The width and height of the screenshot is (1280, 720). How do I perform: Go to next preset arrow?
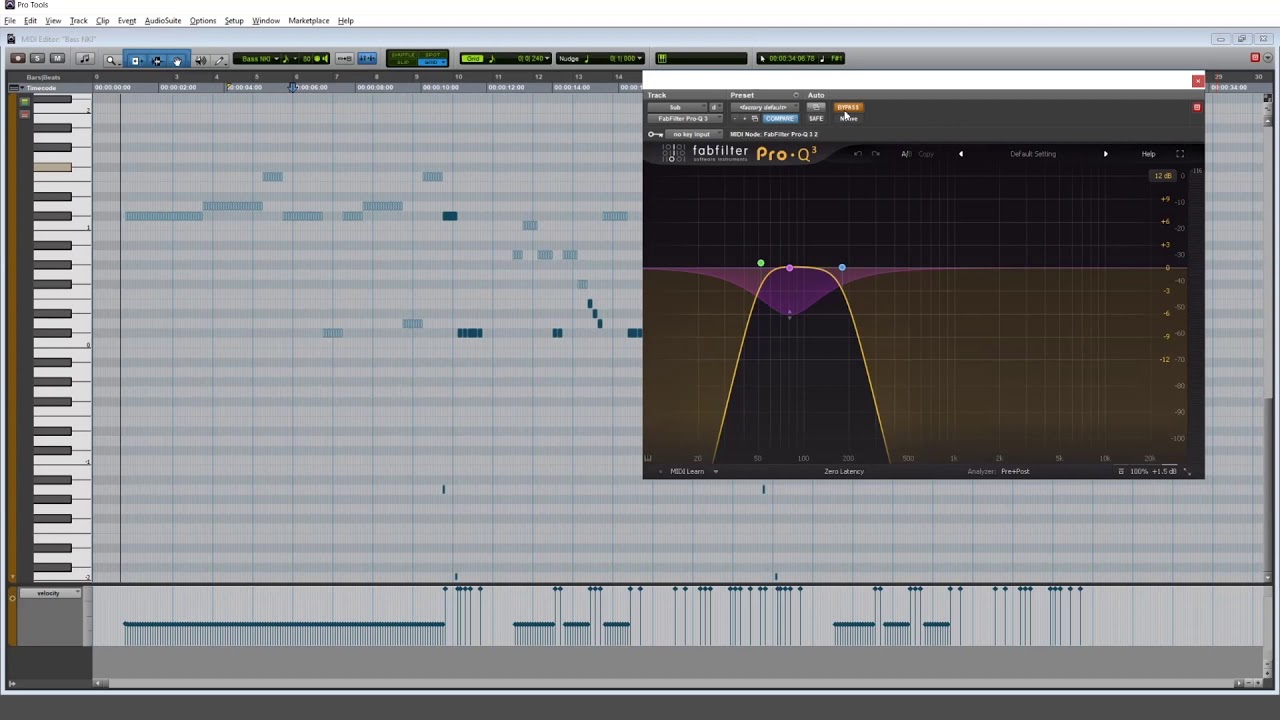coord(1105,154)
